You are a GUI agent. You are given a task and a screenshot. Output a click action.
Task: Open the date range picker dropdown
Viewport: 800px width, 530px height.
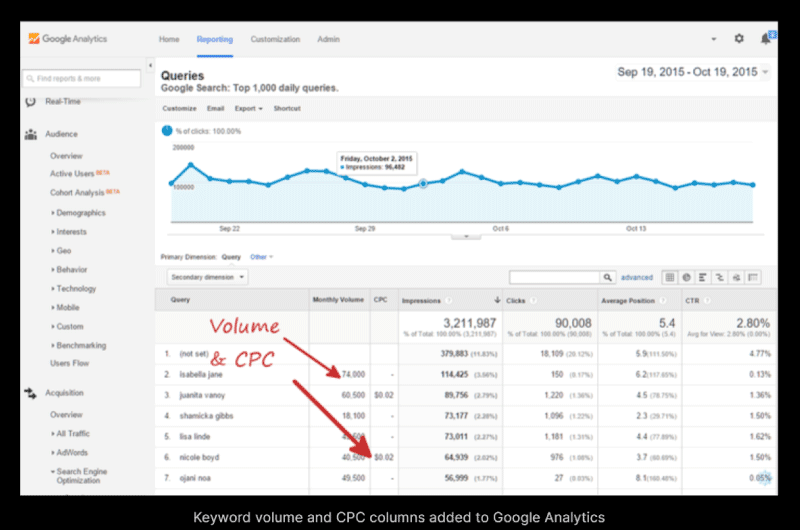[x=693, y=72]
